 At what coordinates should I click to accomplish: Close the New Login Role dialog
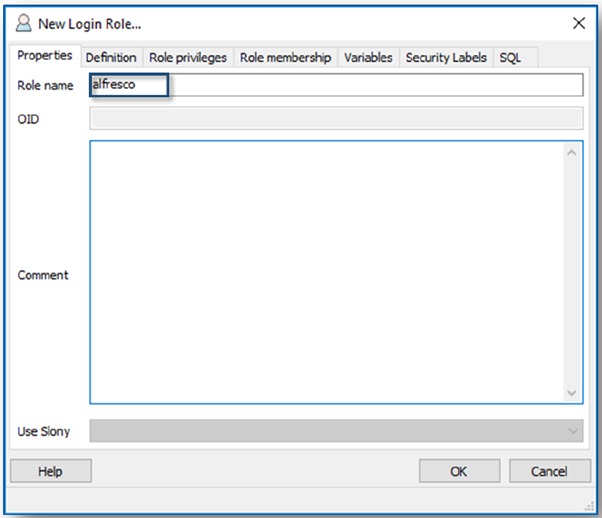[x=577, y=23]
